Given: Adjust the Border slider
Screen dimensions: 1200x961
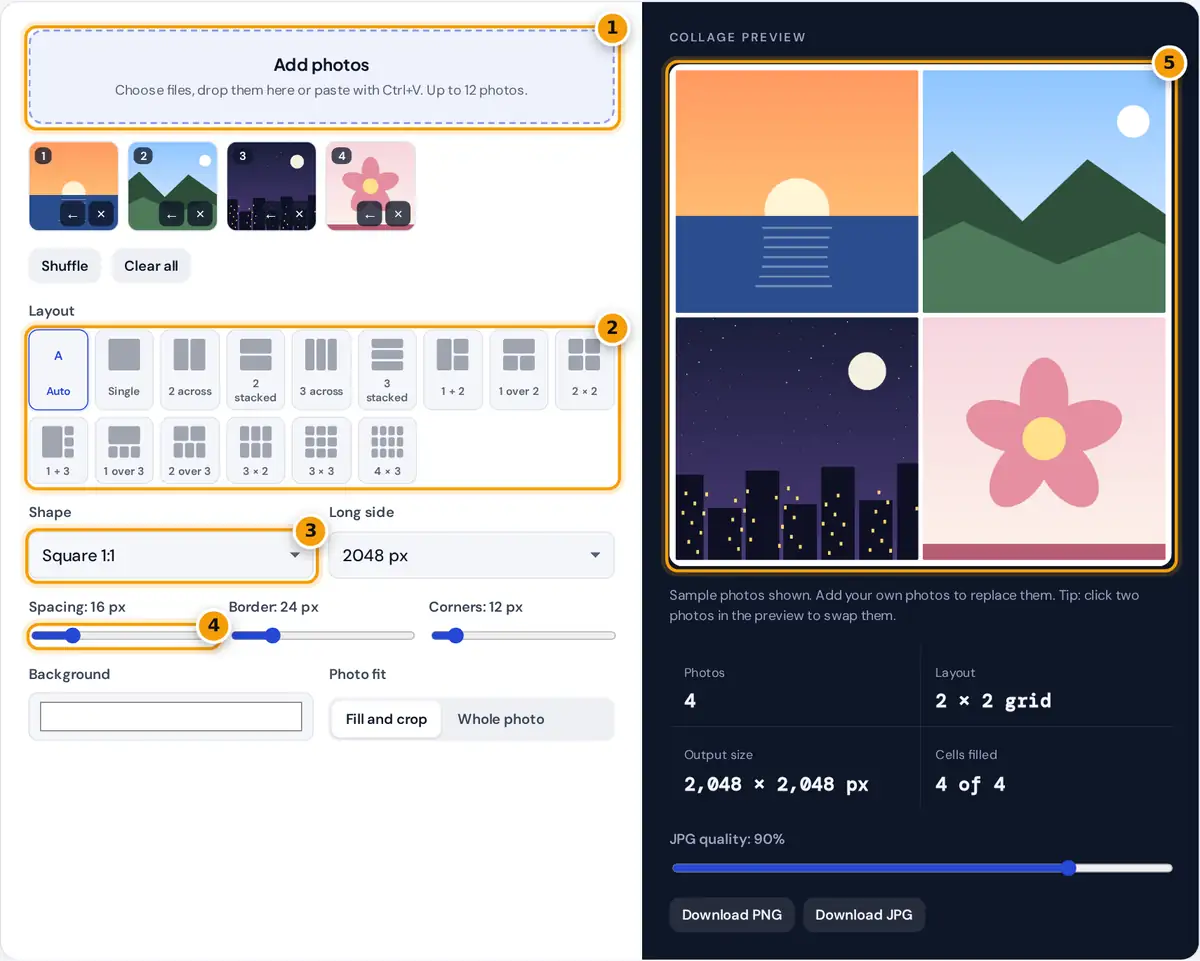Looking at the screenshot, I should click(x=322, y=636).
